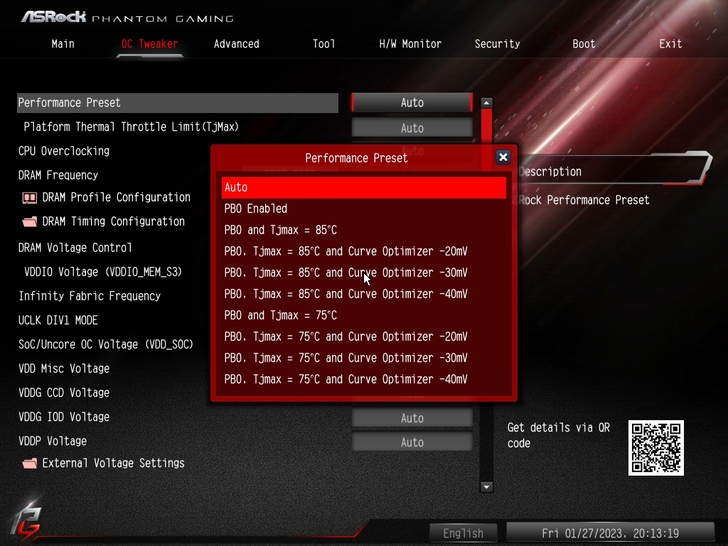Select the Auto preset option
The image size is (728, 546).
pyautogui.click(x=364, y=188)
